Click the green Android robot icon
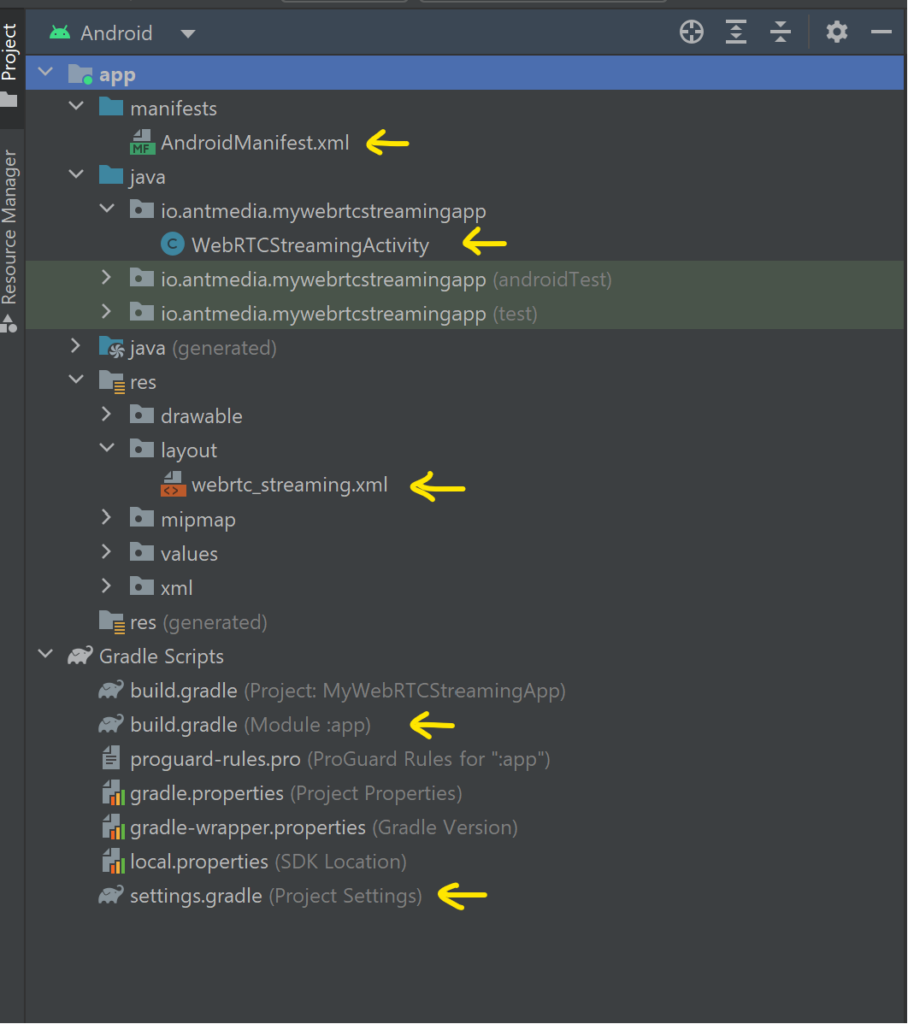Image resolution: width=908 pixels, height=1024 pixels. coord(60,32)
